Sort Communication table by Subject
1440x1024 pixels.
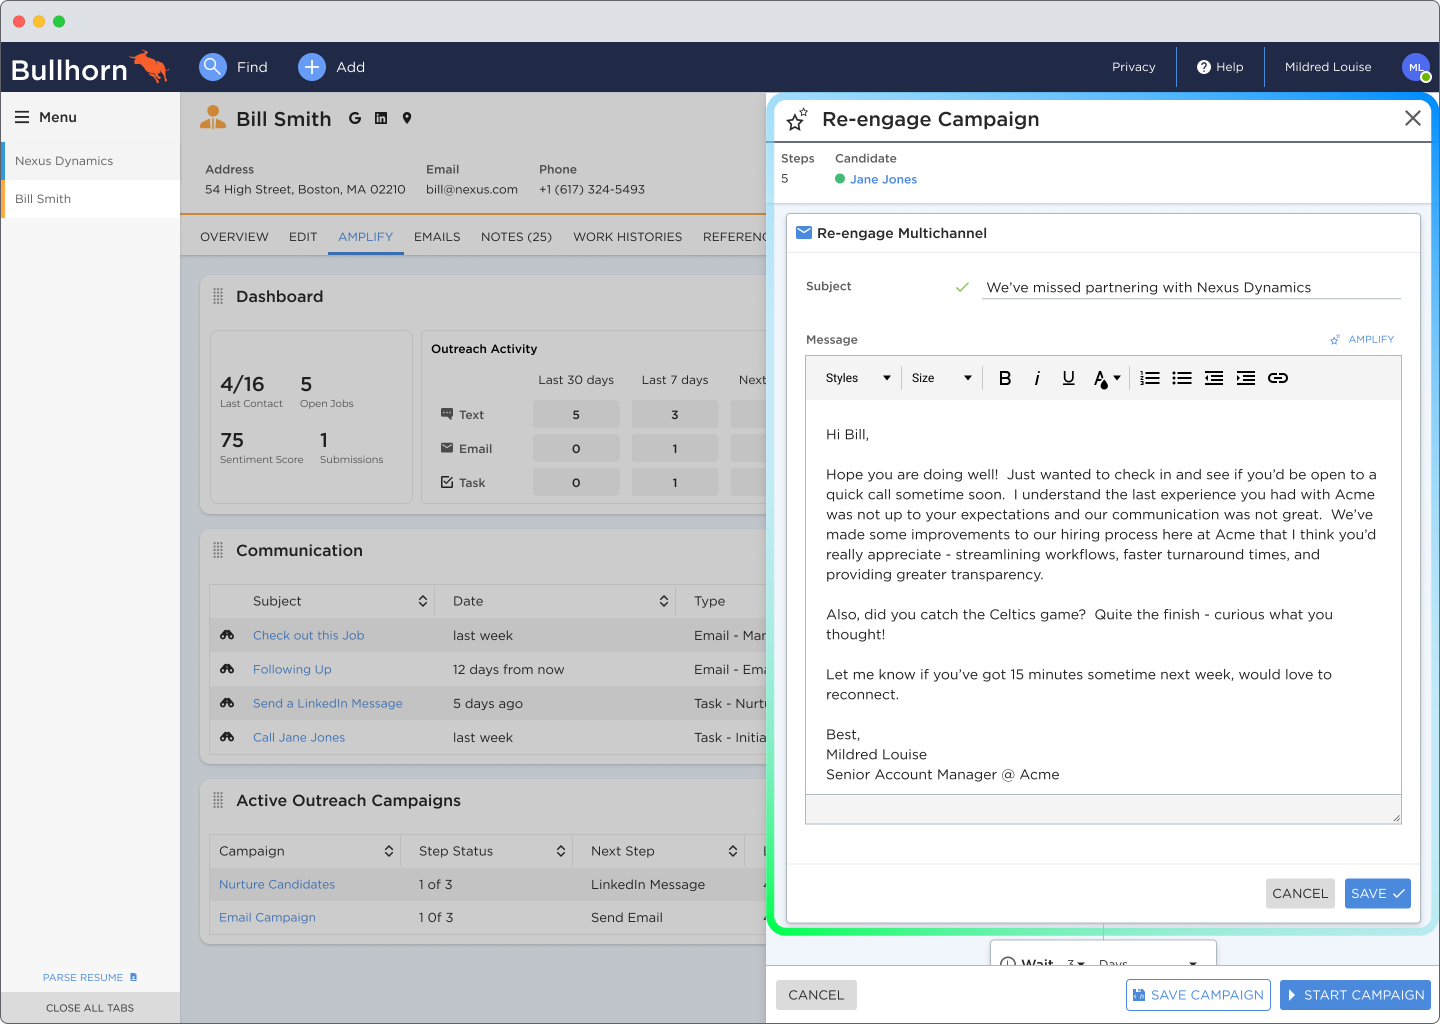coord(422,601)
